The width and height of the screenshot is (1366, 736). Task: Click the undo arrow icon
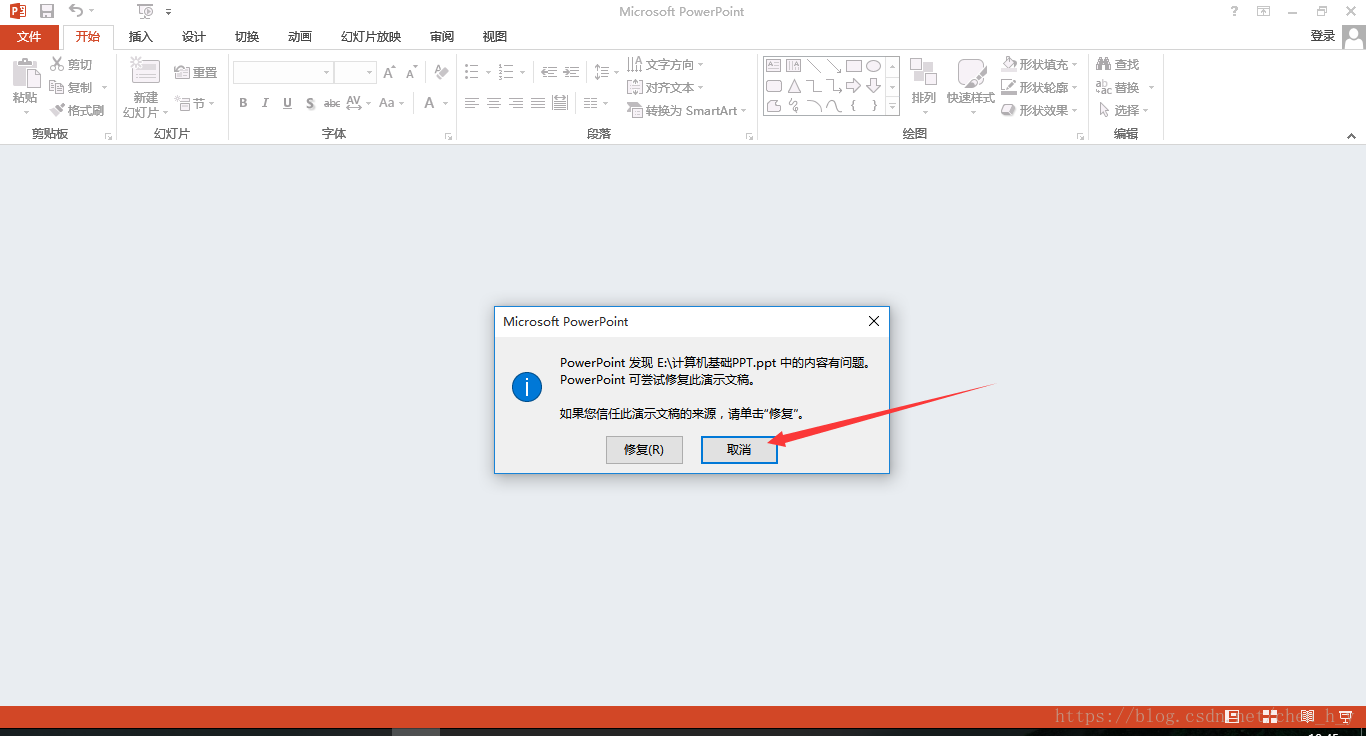coord(76,11)
